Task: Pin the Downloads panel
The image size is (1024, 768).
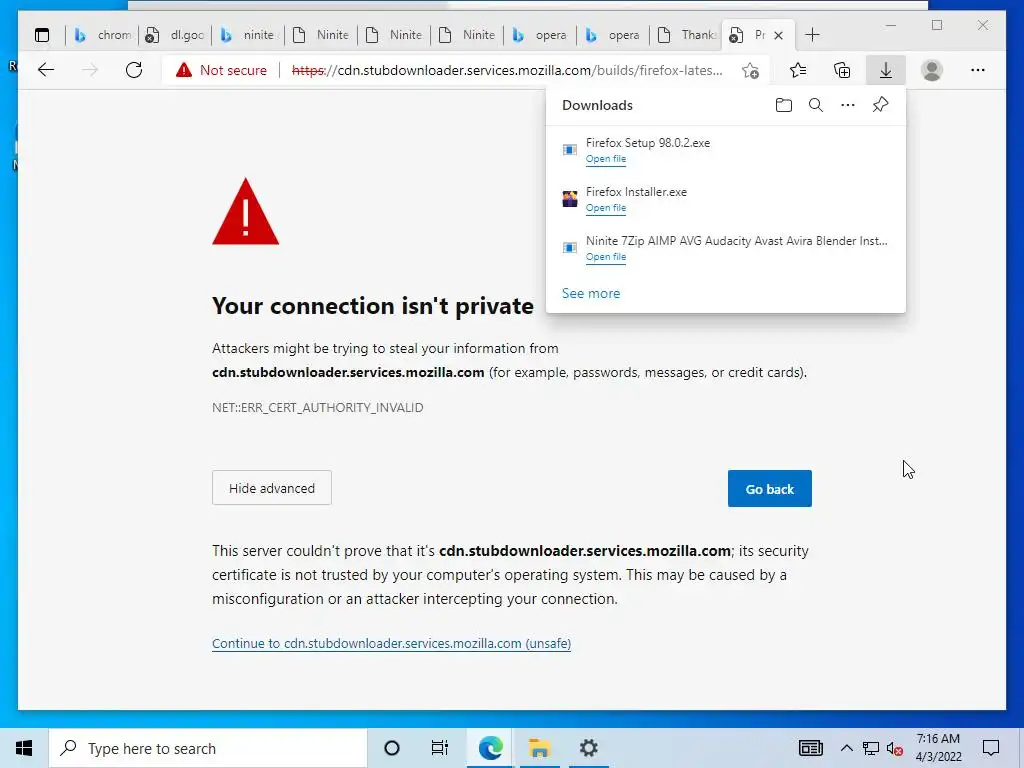Action: [x=880, y=104]
